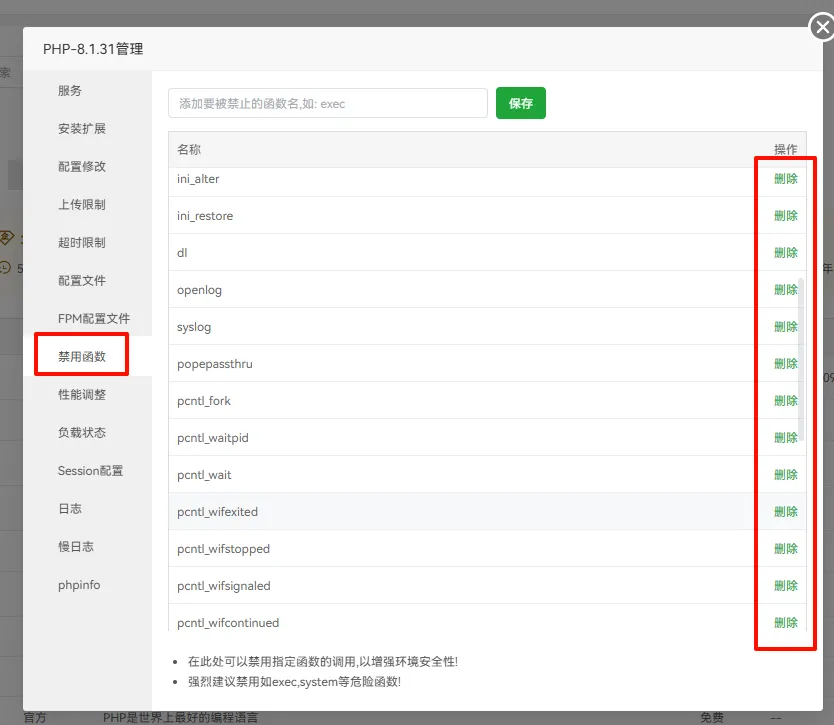The image size is (834, 725).
Task: Close the PHP-8.1.31 management dialog
Action: [x=821, y=29]
